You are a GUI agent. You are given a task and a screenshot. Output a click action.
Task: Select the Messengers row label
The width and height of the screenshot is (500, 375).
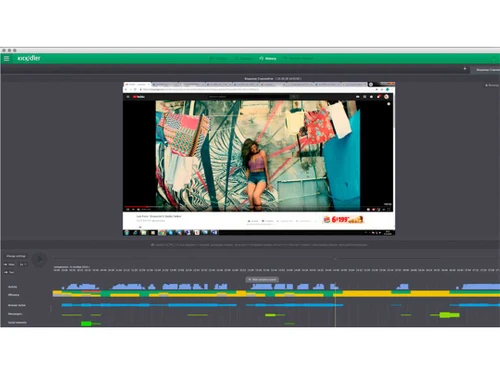click(15, 314)
